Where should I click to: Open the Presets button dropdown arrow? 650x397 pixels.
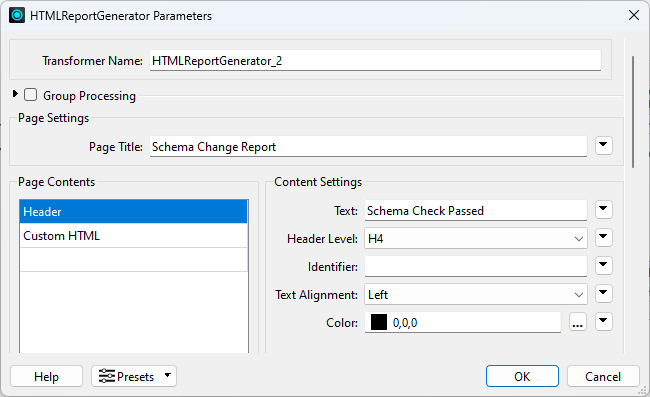[x=167, y=375]
